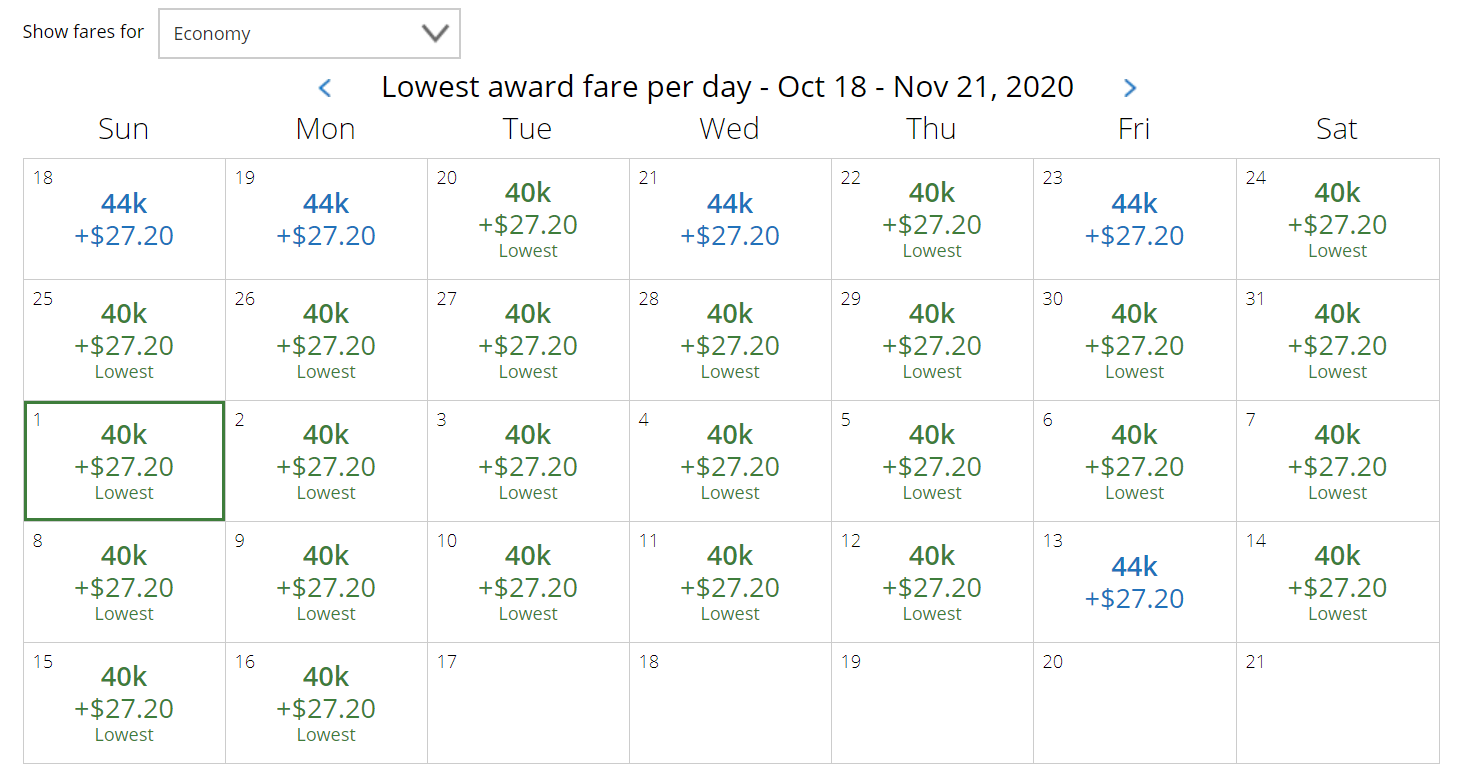Viewport: 1467px width, 778px height.
Task: Select the highlighted November 1 fare
Action: [x=124, y=461]
